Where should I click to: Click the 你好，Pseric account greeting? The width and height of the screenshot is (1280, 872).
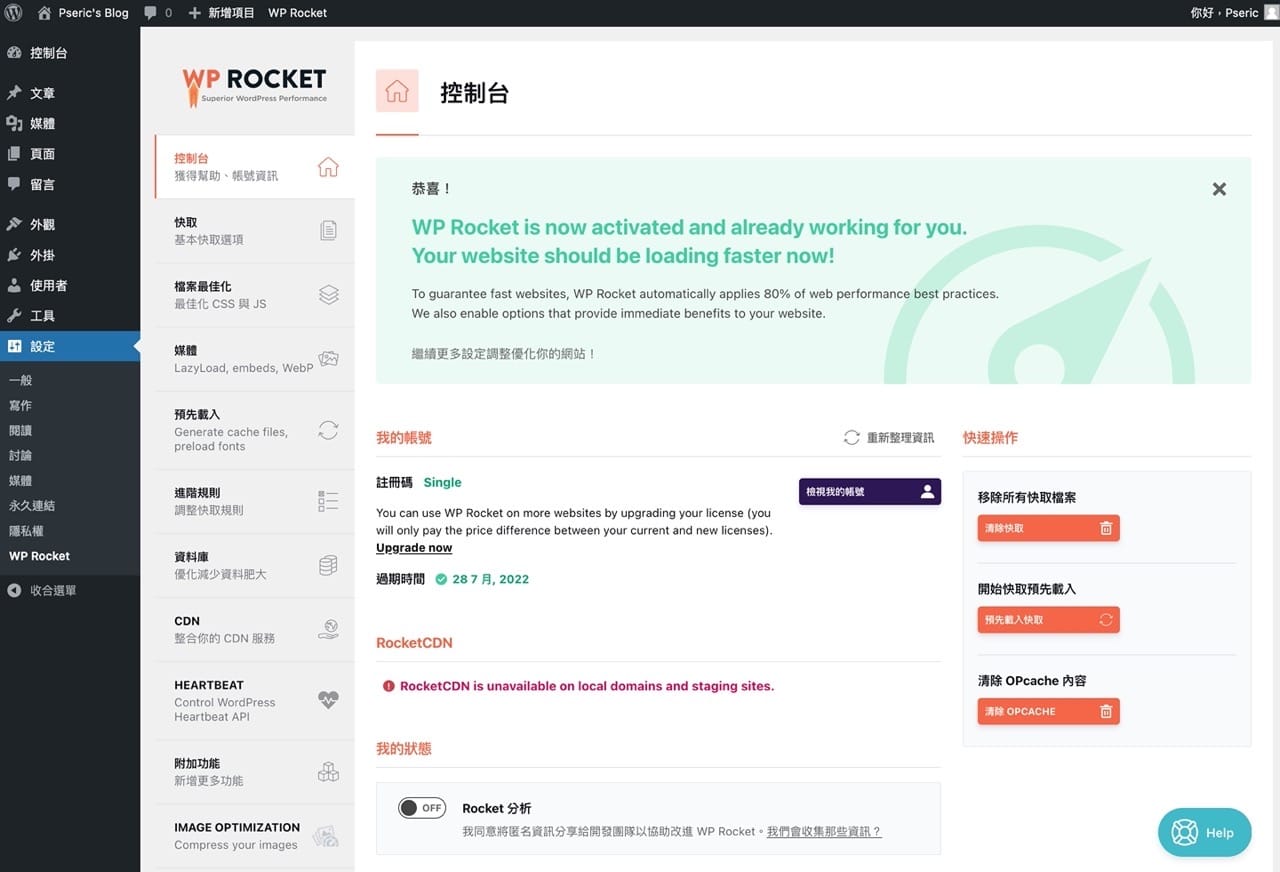(x=1225, y=13)
